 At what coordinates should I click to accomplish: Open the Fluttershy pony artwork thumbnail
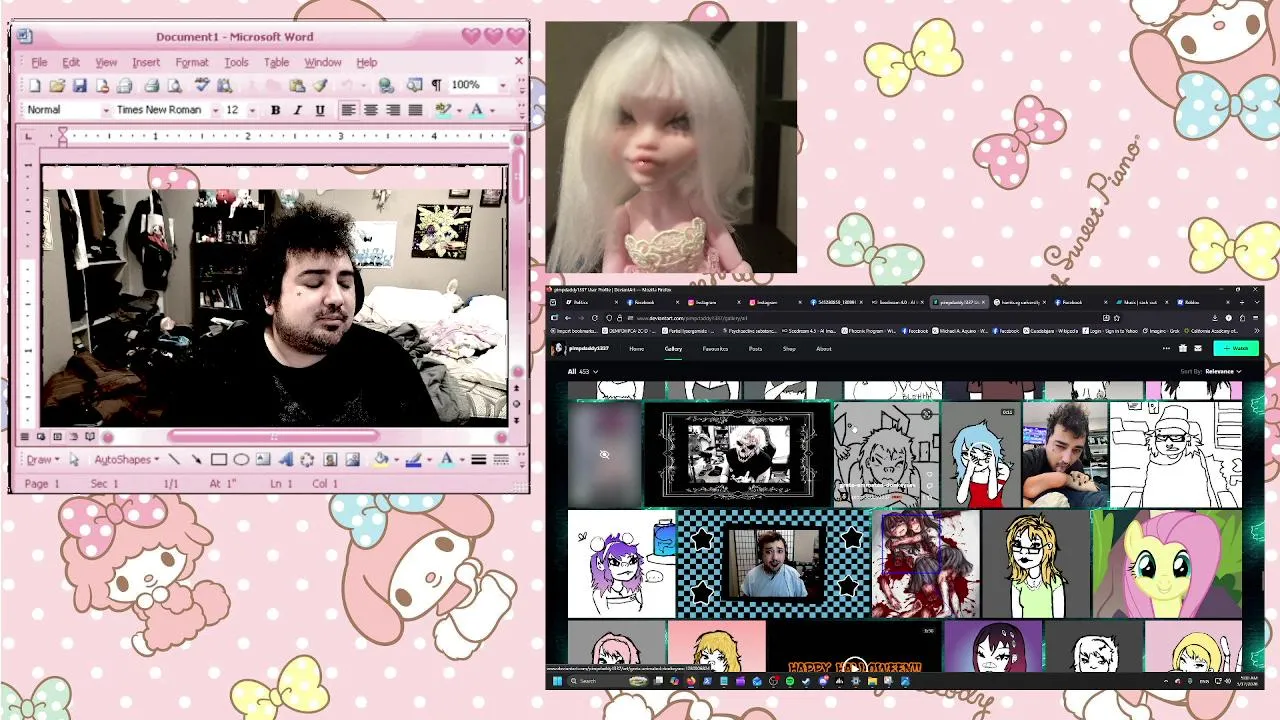click(x=1166, y=564)
